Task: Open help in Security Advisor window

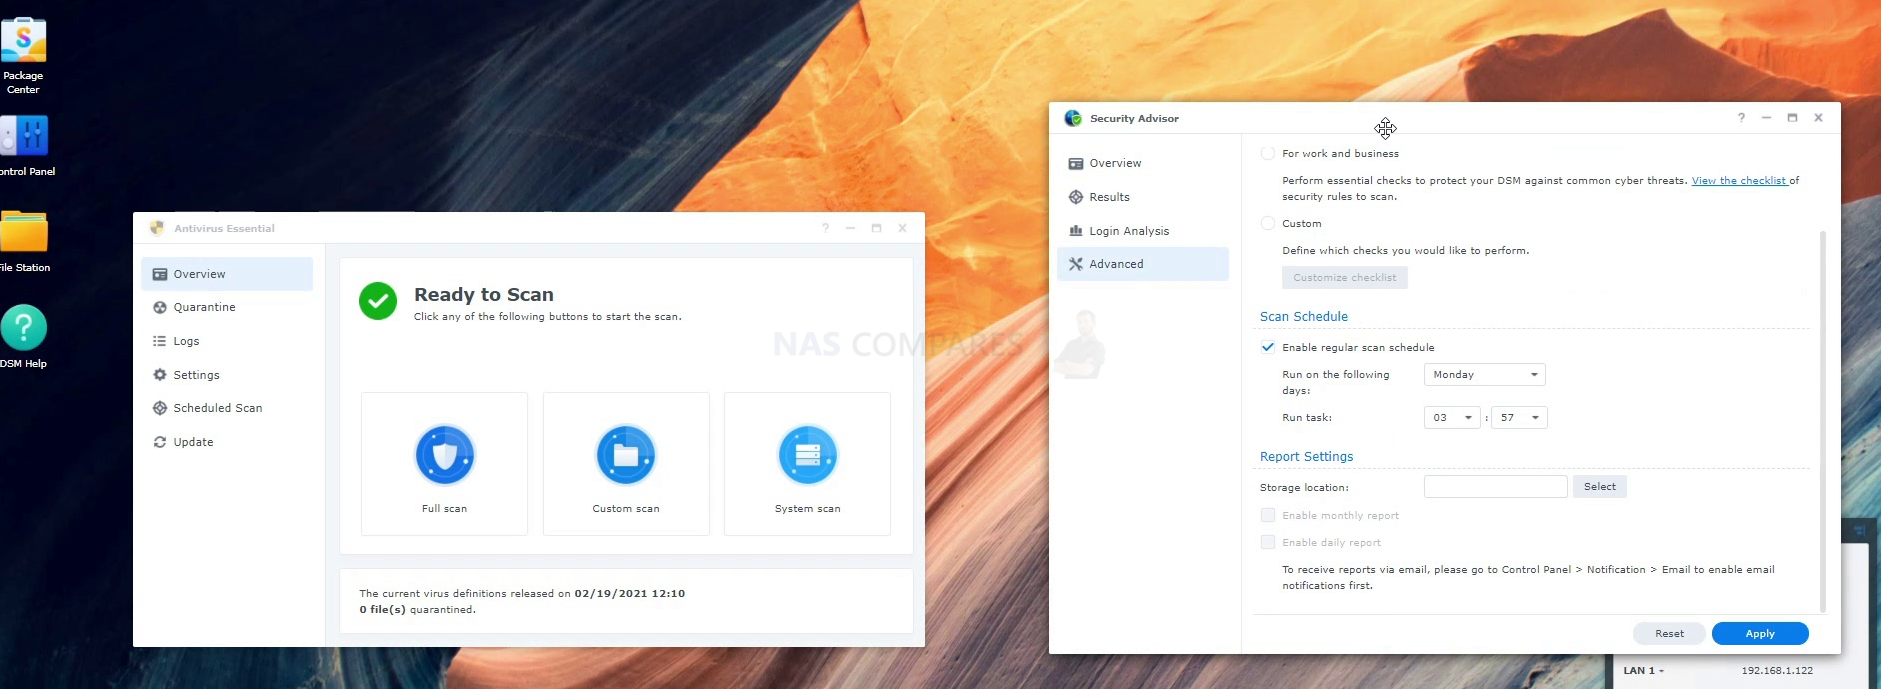Action: point(1741,118)
